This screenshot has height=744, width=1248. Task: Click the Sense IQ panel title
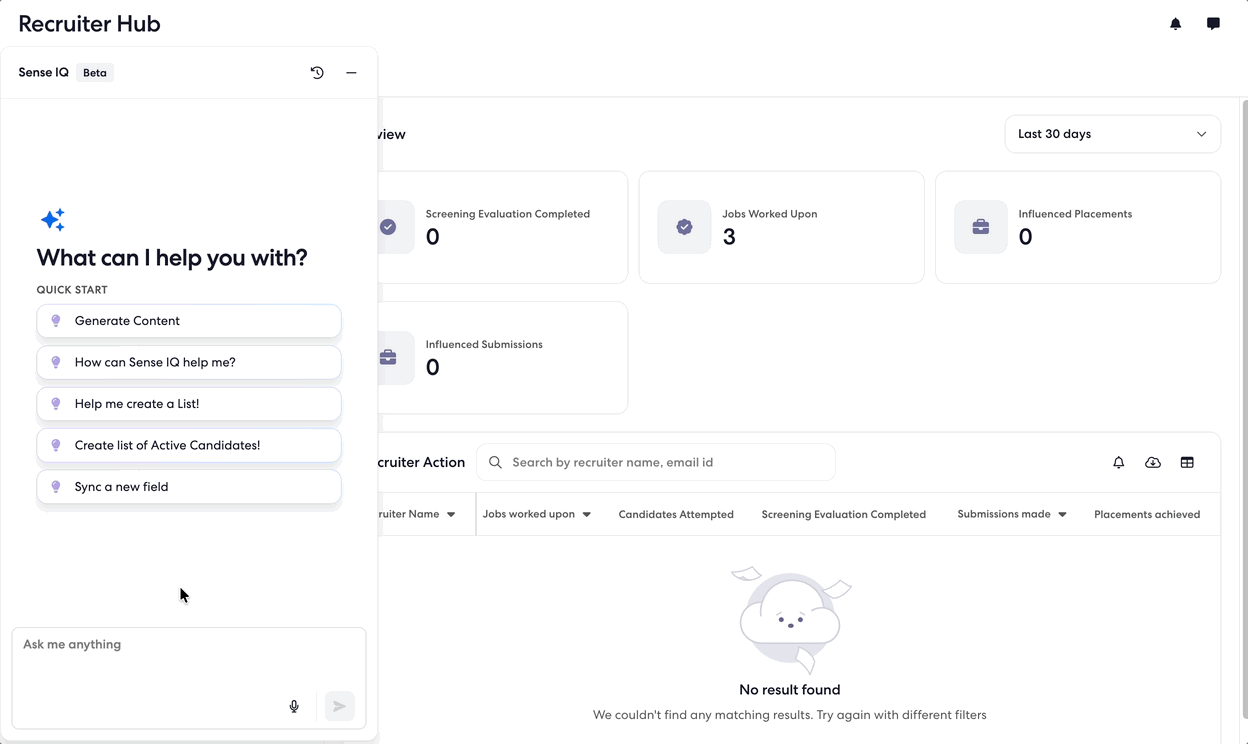coord(44,73)
